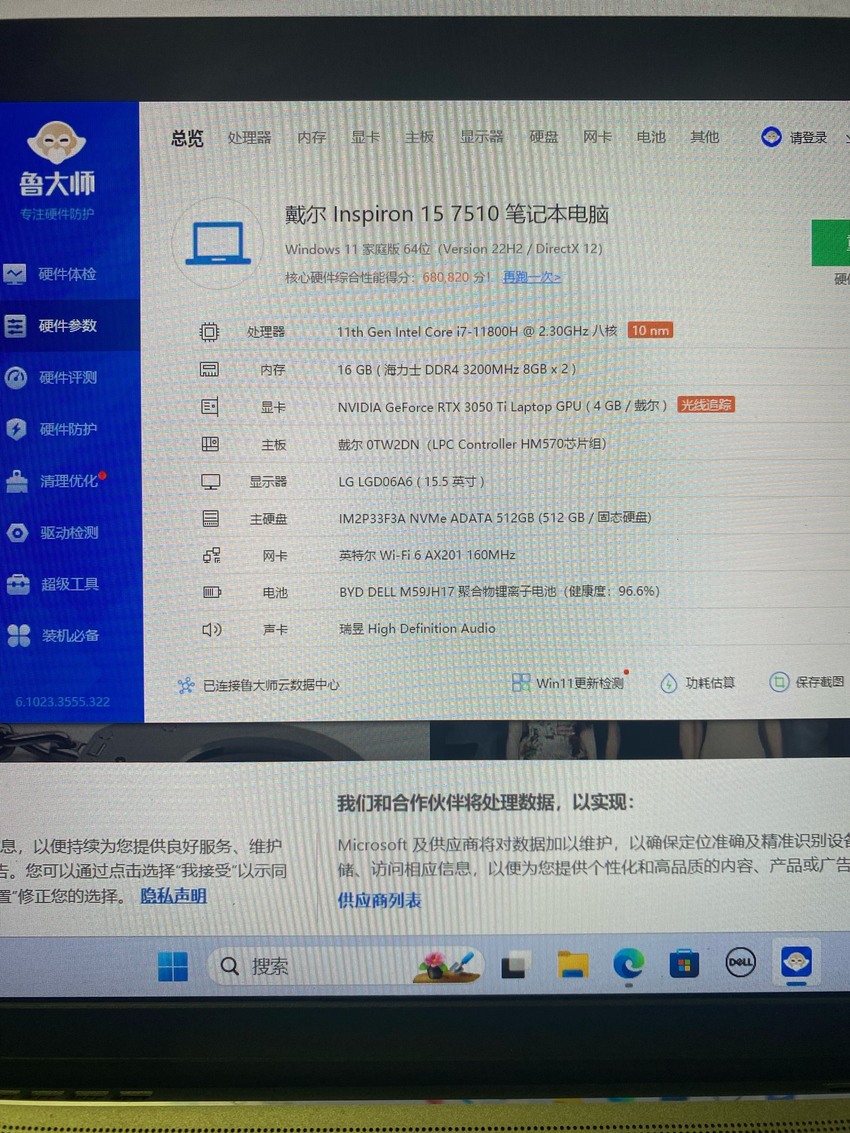Open File Explorer from taskbar

[573, 964]
